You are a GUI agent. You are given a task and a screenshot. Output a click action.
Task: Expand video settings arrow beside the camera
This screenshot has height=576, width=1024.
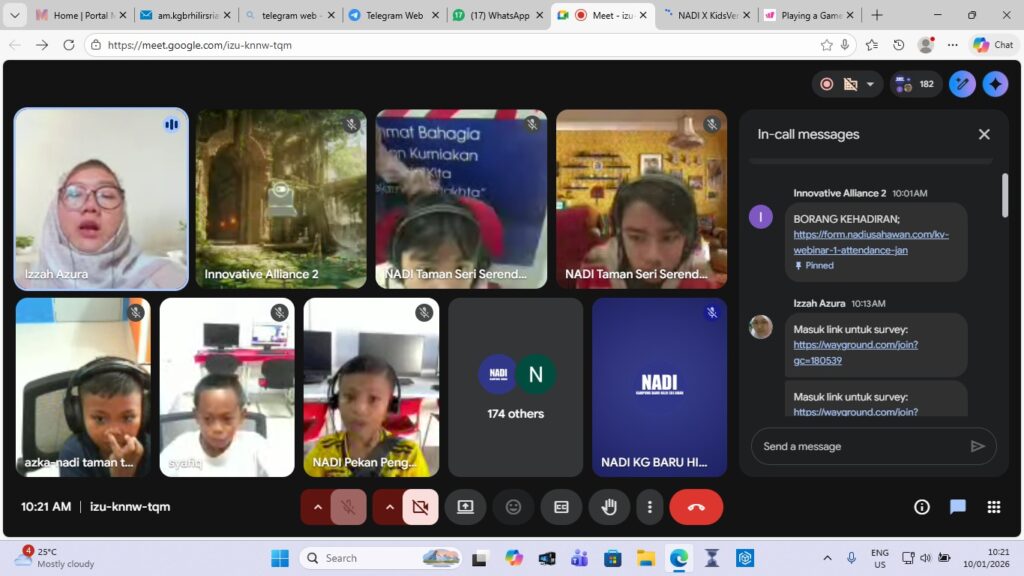click(390, 507)
